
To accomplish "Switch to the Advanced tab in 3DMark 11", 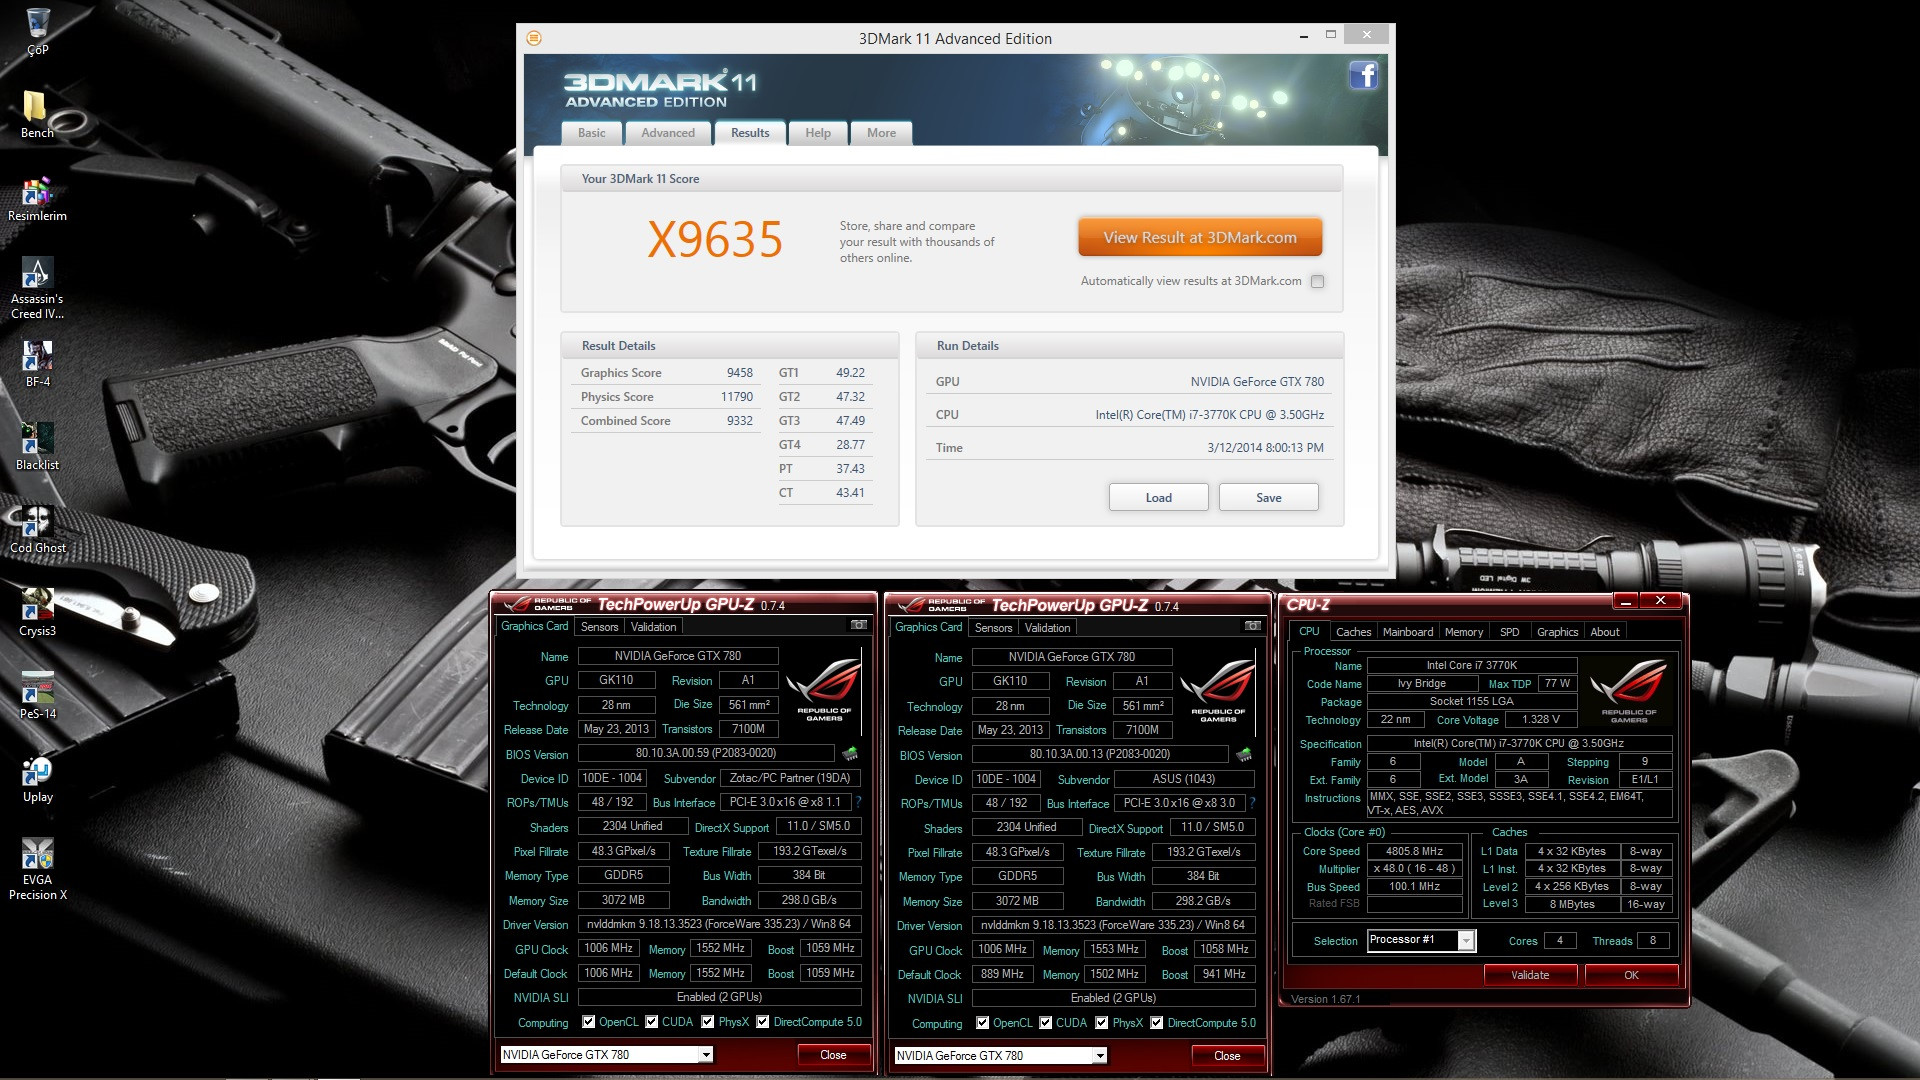I will click(x=668, y=133).
